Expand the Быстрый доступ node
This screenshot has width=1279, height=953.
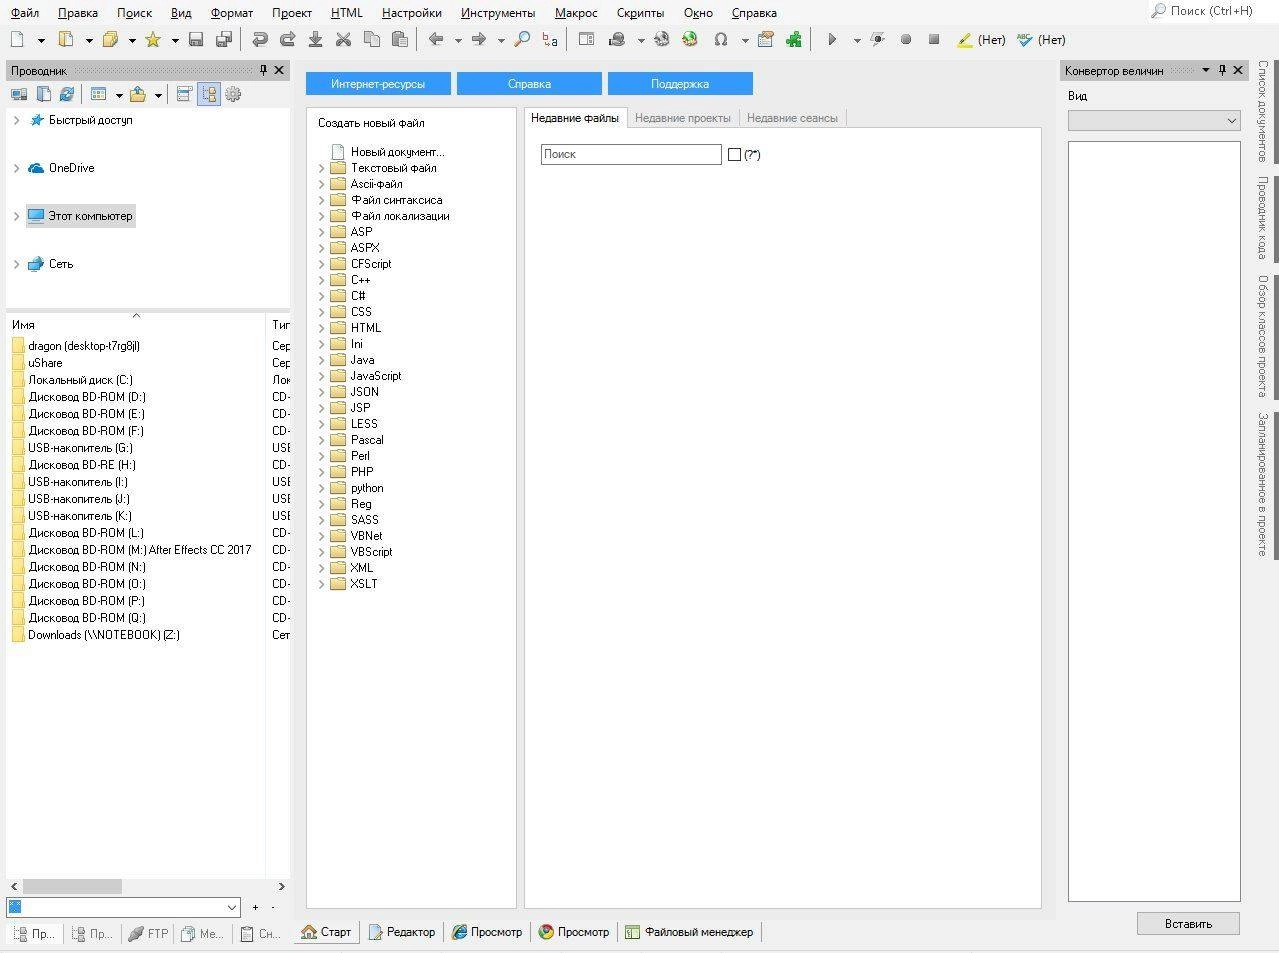pyautogui.click(x=16, y=120)
